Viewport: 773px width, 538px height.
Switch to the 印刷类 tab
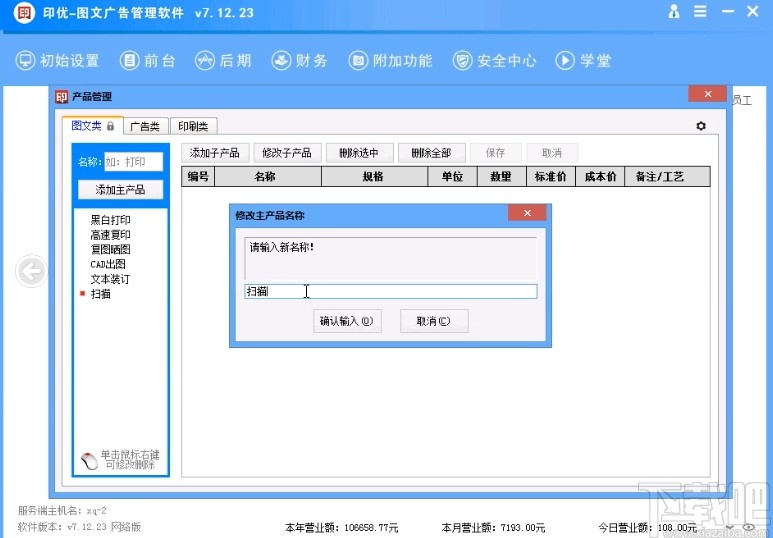[x=193, y=126]
